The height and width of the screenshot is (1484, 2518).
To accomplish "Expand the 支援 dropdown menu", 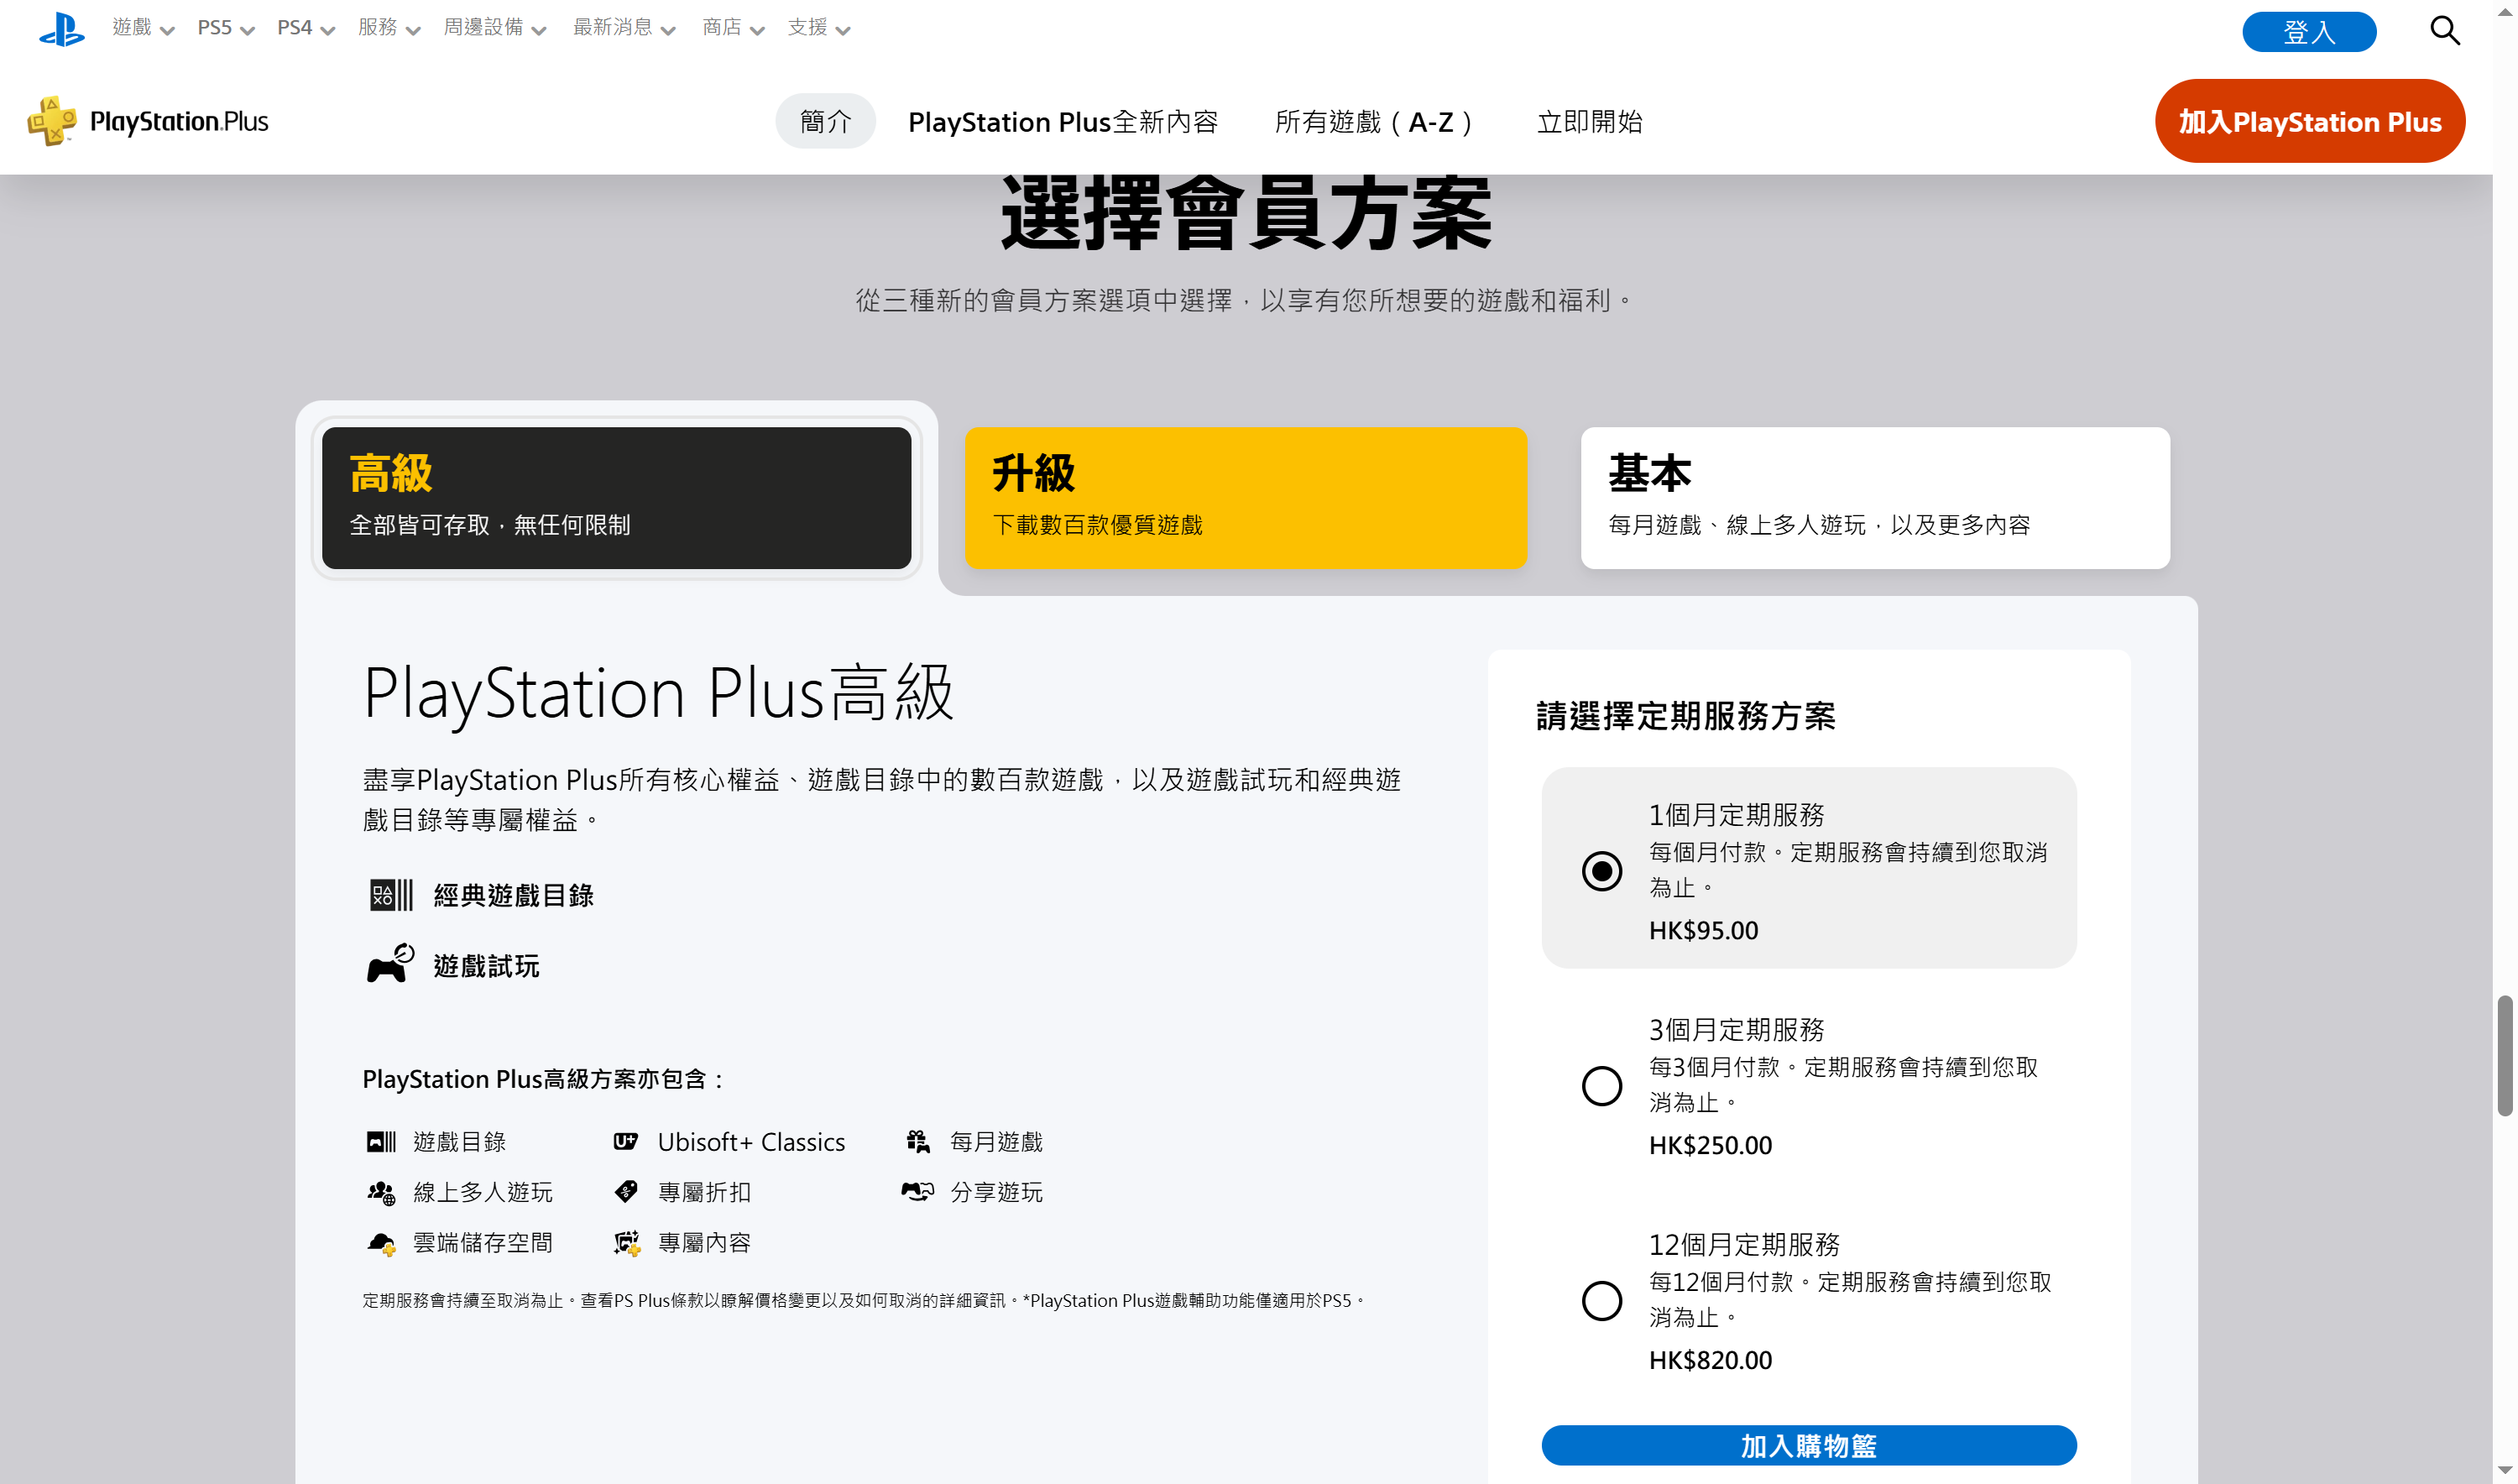I will point(819,28).
